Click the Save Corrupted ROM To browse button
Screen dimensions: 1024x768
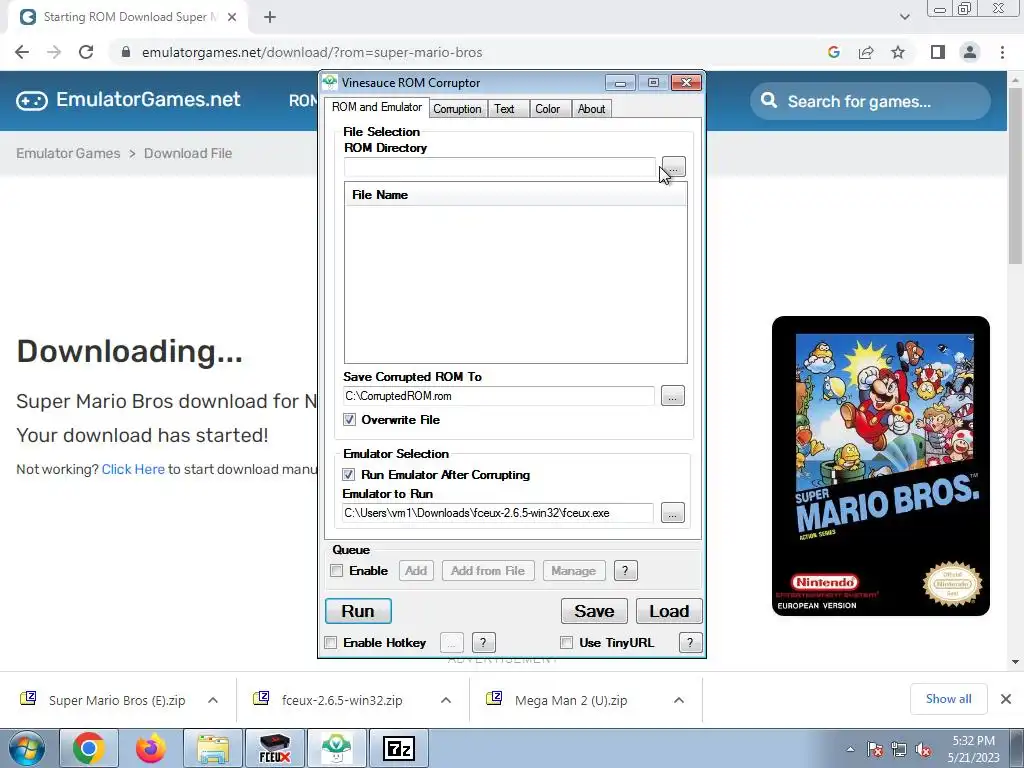click(673, 396)
